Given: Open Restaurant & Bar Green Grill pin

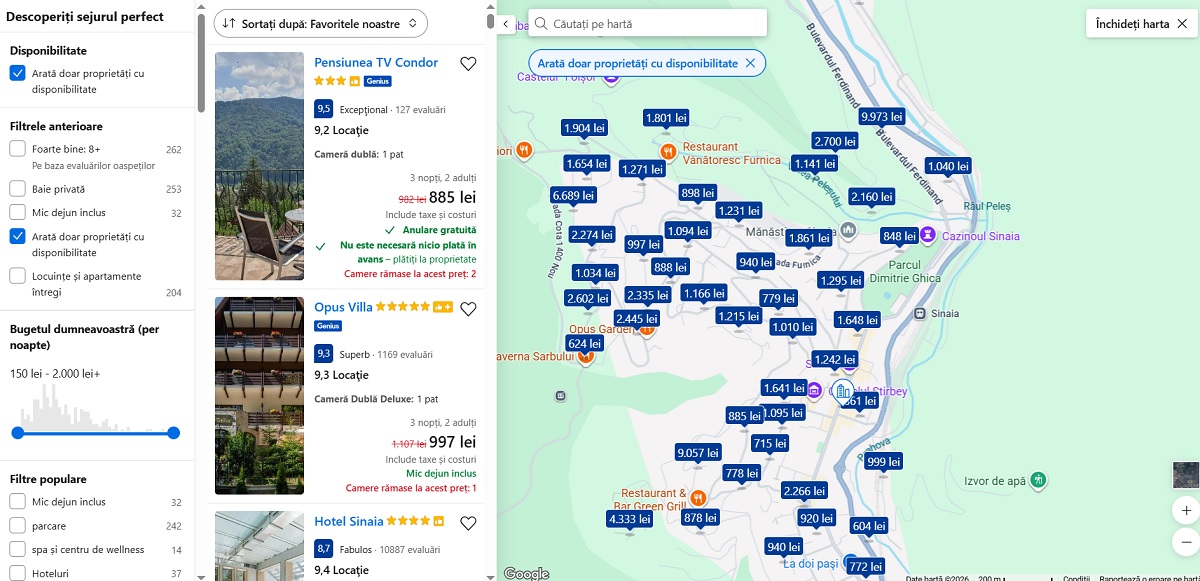Looking at the screenshot, I should coord(698,497).
